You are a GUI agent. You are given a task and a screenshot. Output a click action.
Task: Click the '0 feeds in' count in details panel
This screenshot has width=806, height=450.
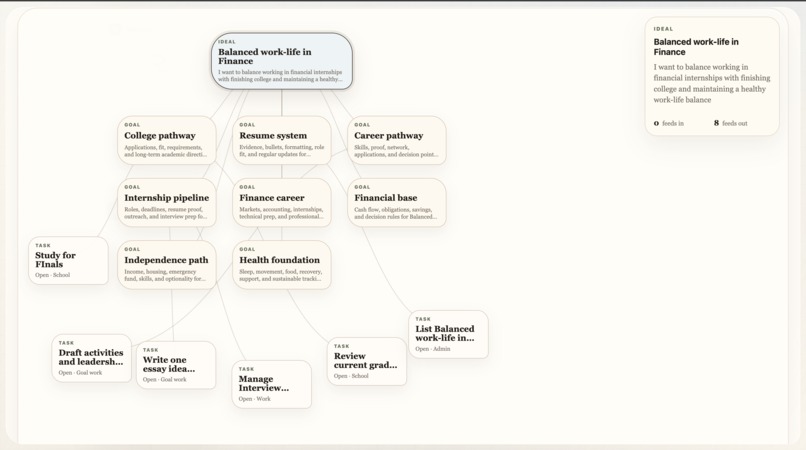pos(669,123)
